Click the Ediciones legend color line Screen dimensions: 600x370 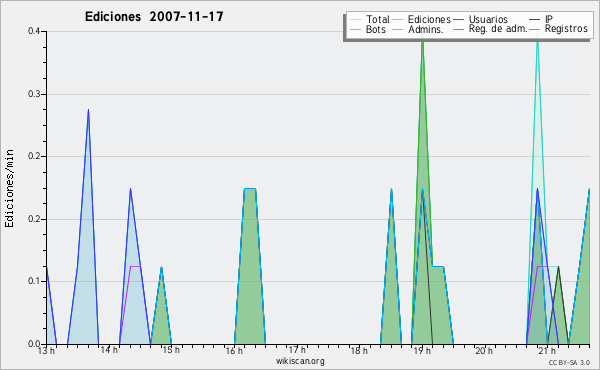point(398,20)
